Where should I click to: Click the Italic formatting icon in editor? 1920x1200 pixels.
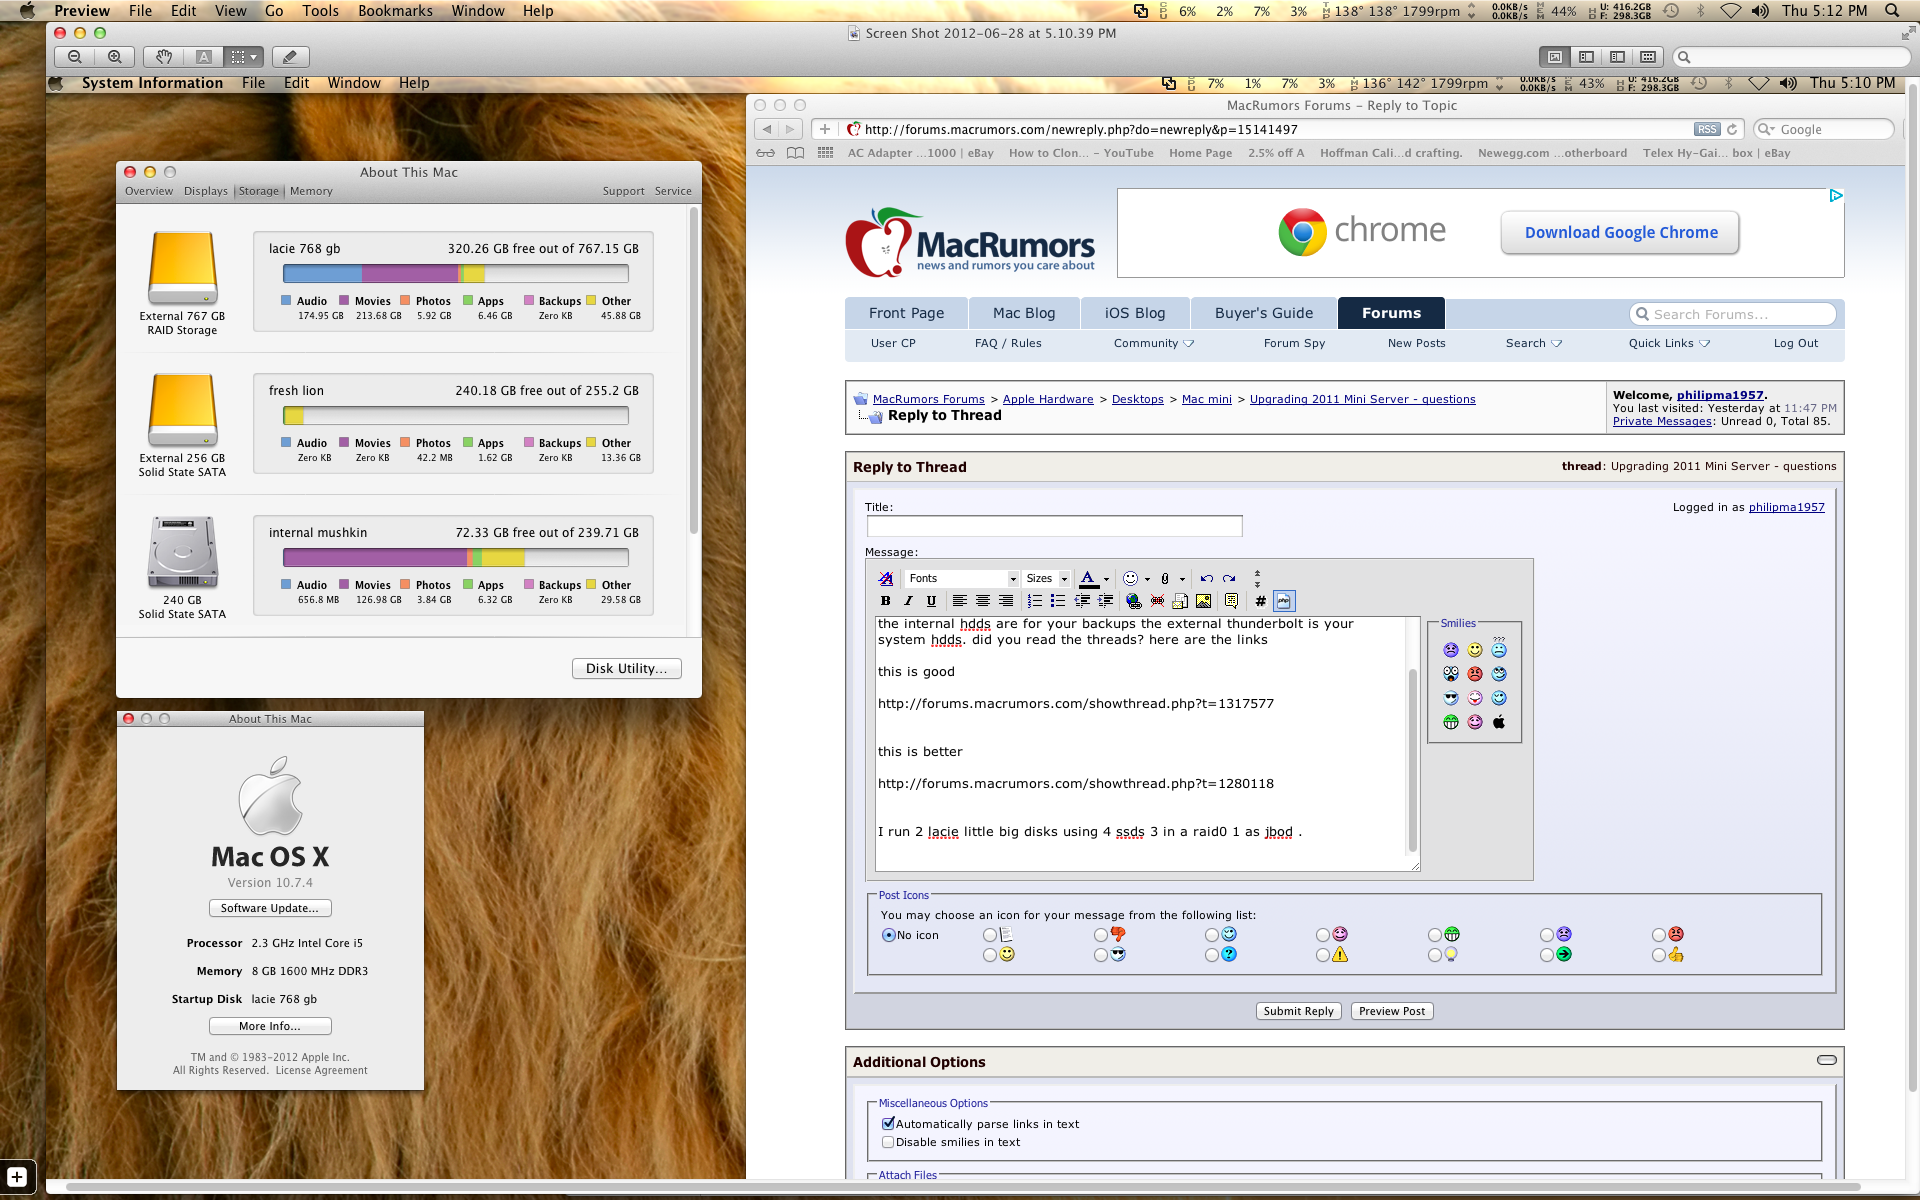tap(908, 601)
